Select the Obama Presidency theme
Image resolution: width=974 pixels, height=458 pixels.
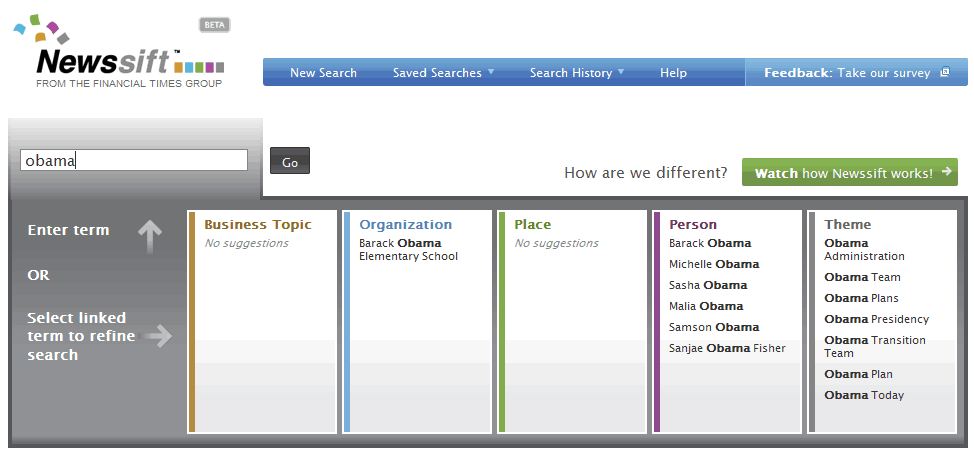[x=876, y=319]
